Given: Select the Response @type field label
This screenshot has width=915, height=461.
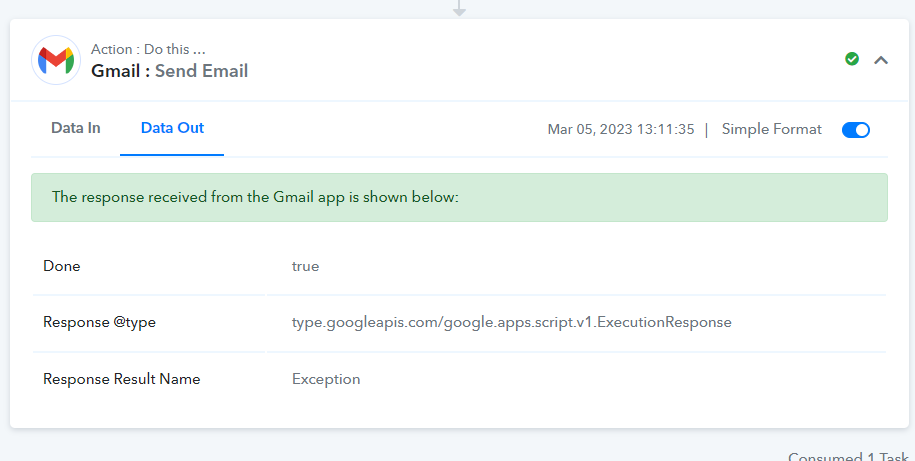Looking at the screenshot, I should click(99, 322).
